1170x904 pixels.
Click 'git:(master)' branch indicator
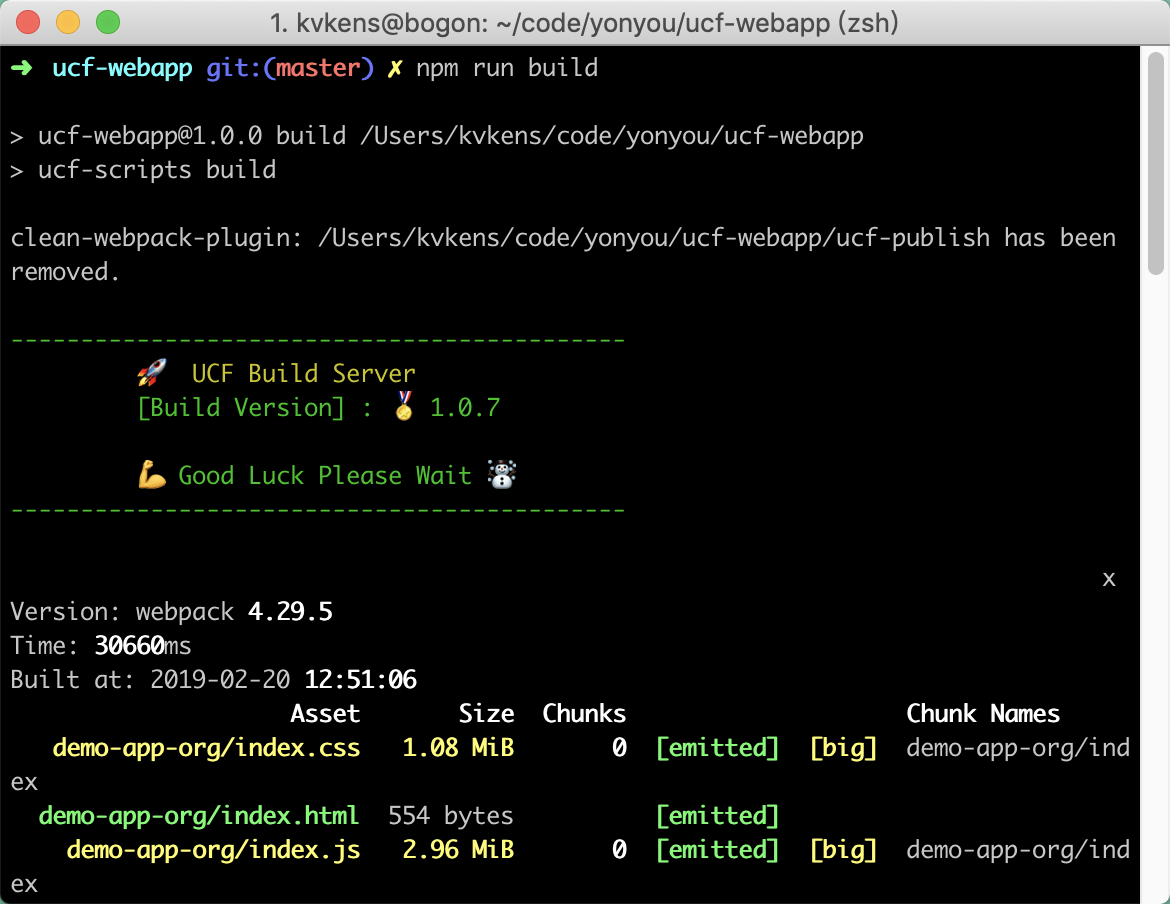click(290, 68)
